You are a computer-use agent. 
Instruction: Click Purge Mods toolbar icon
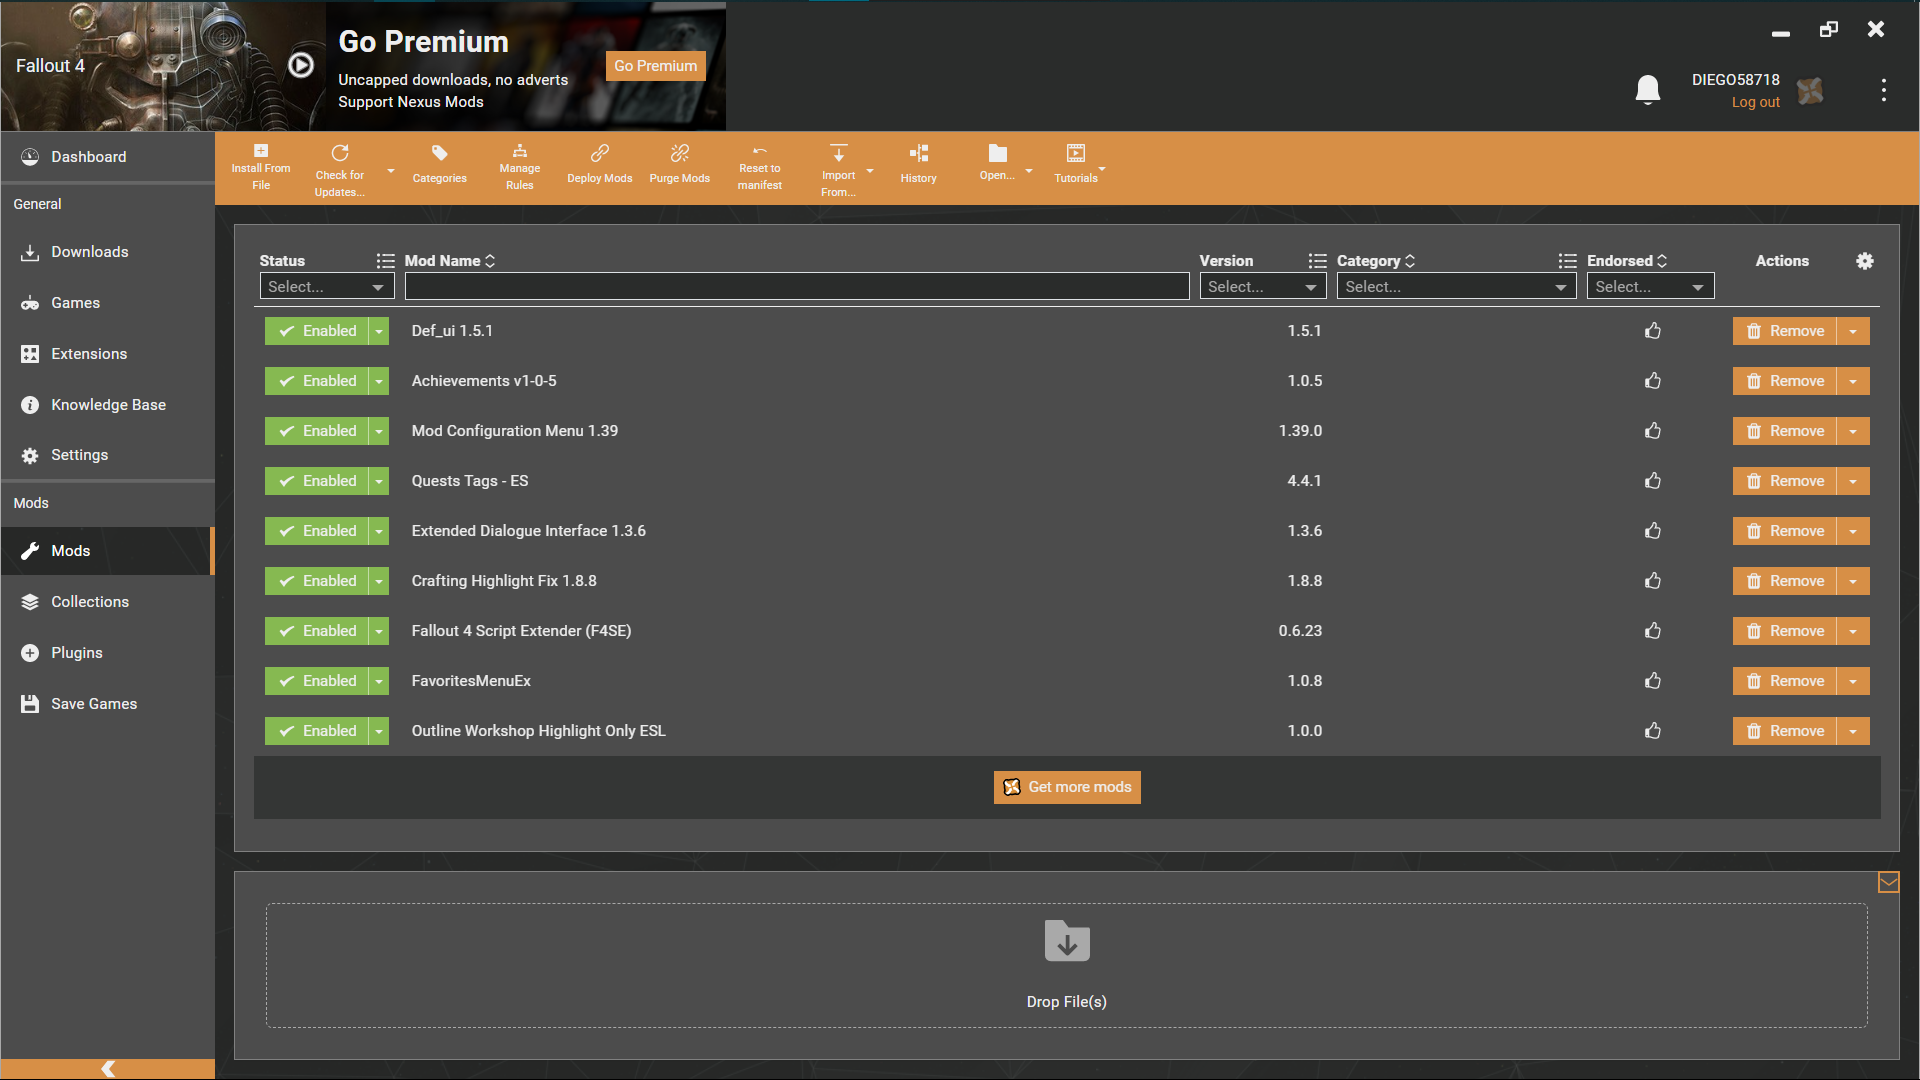coord(679,164)
